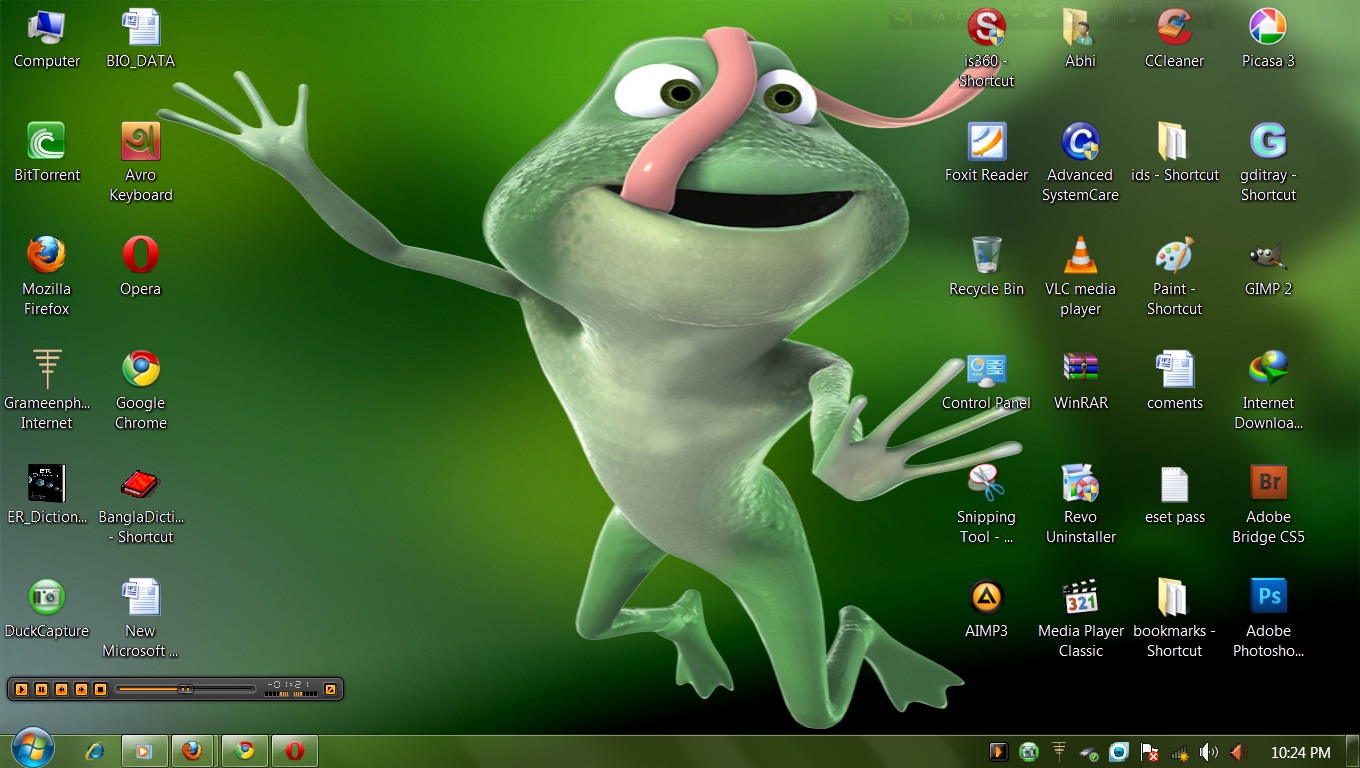This screenshot has width=1360, height=768.
Task: Switch to Opera taskbar button
Action: tap(294, 750)
